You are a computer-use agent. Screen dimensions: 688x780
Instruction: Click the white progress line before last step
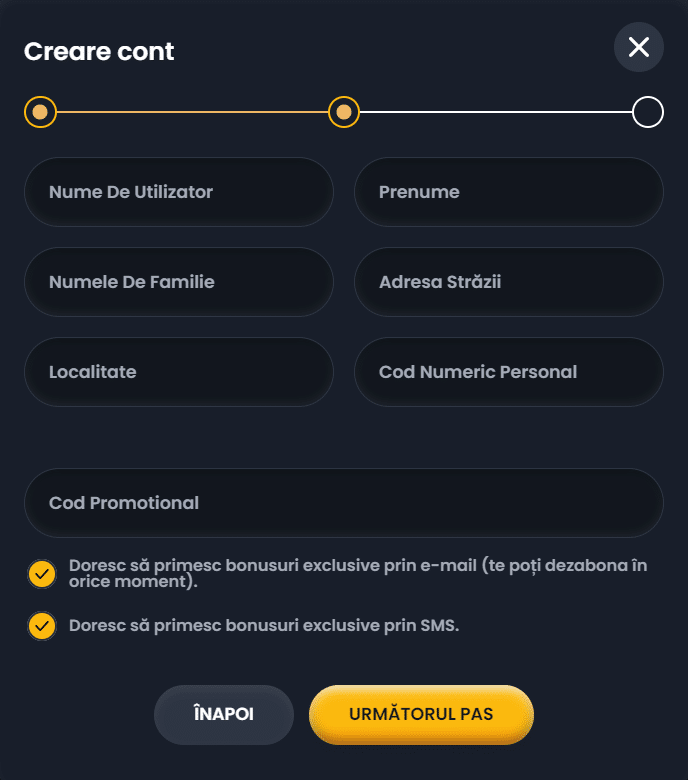(x=496, y=112)
